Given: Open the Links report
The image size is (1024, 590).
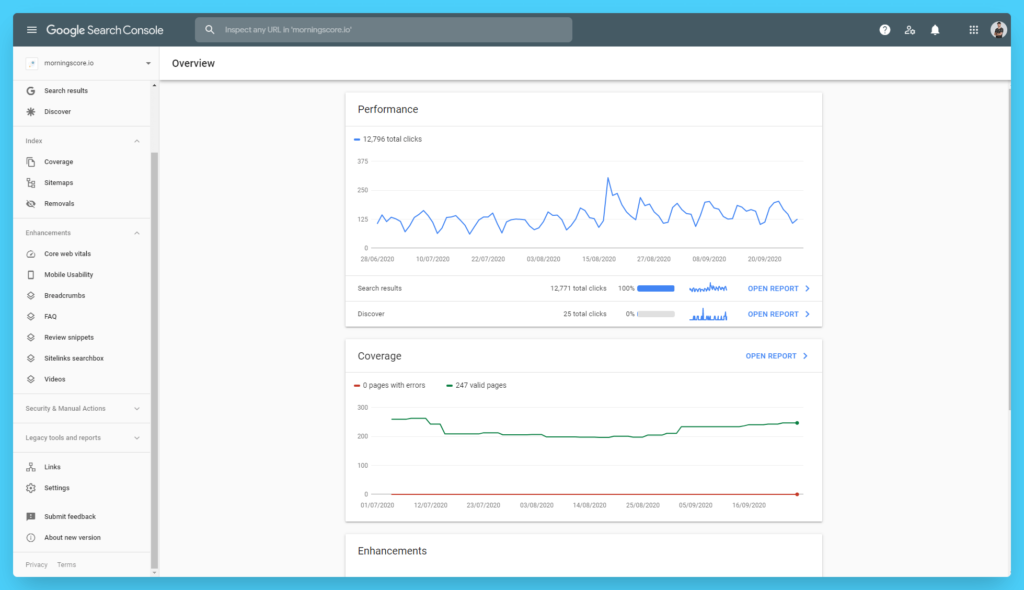Looking at the screenshot, I should [x=50, y=466].
